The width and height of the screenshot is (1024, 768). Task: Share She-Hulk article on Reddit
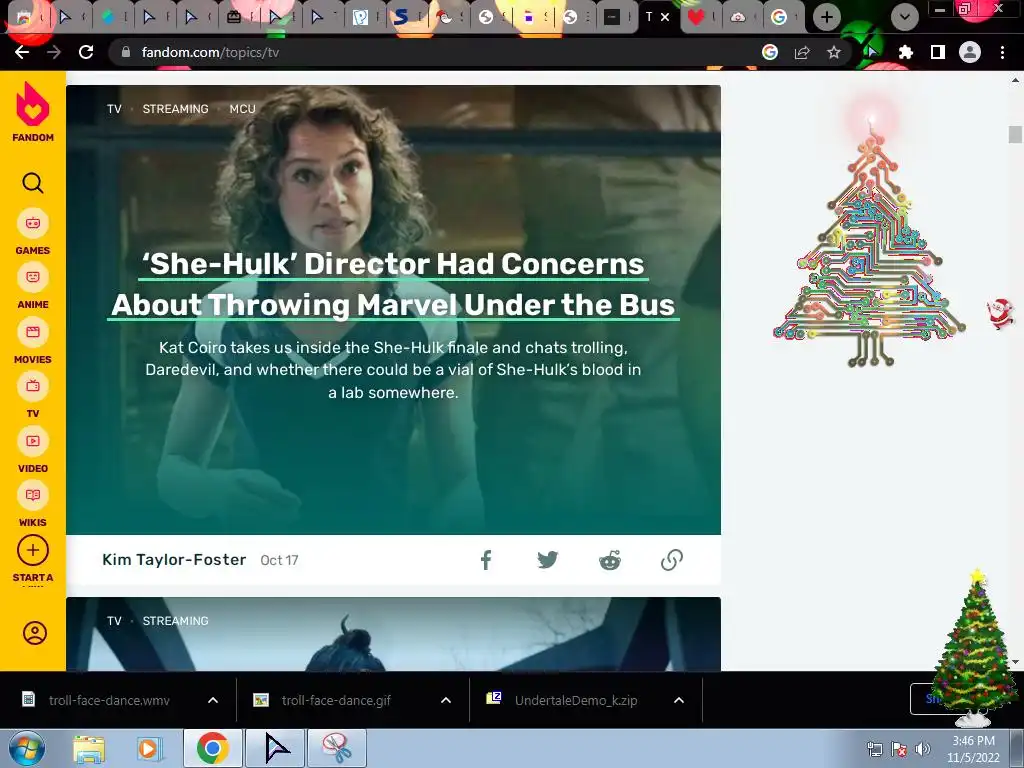[x=610, y=560]
